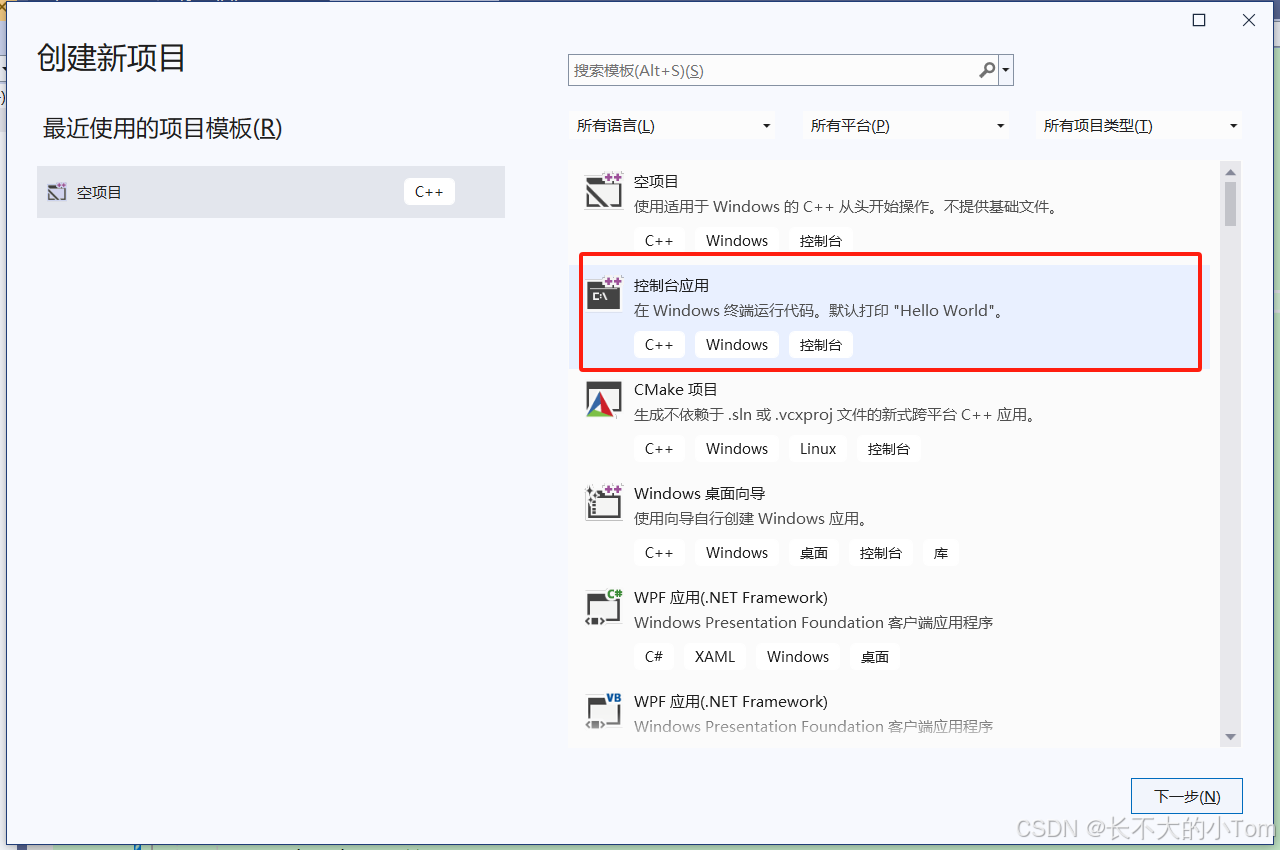Select the recent 空项目 template icon
Viewport: 1280px width, 850px height.
click(x=57, y=191)
